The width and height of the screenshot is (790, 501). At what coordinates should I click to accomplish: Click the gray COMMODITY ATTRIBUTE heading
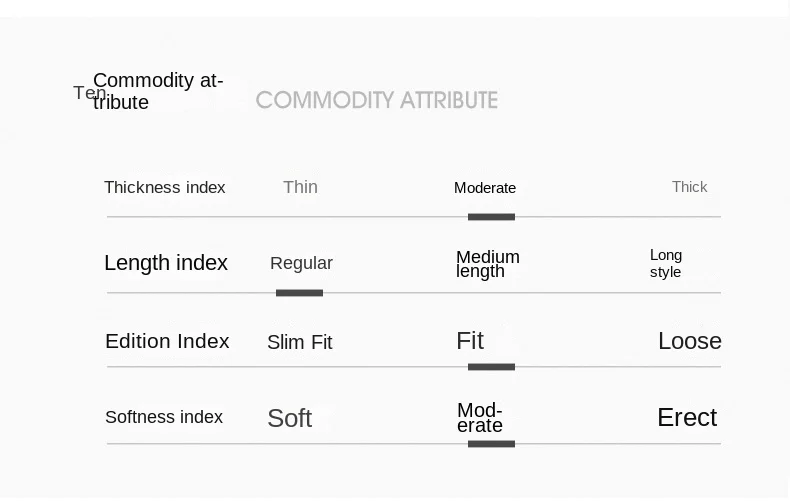[376, 100]
